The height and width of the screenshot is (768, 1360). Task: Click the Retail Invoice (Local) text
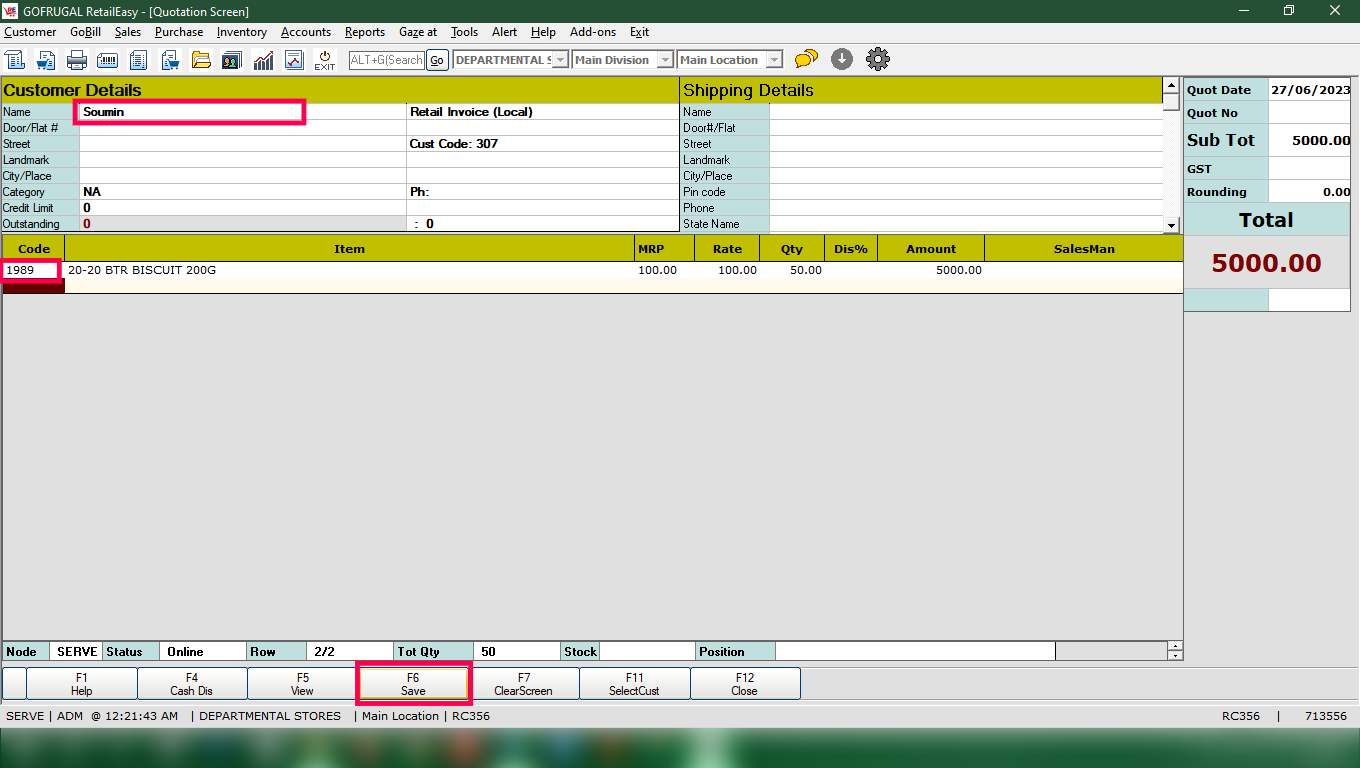pos(471,112)
